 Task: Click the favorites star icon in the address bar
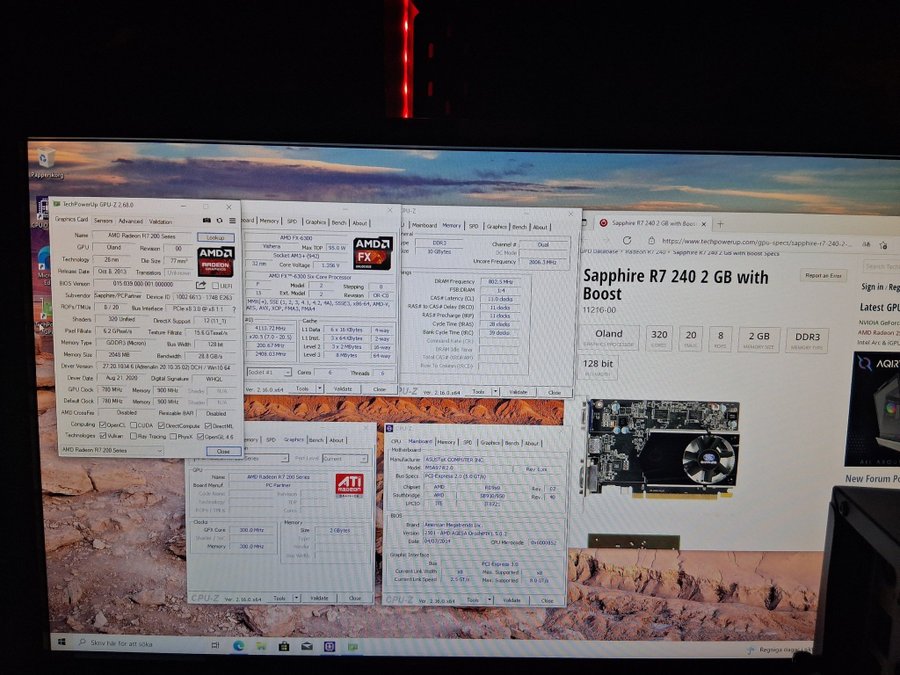pyautogui.click(x=883, y=245)
